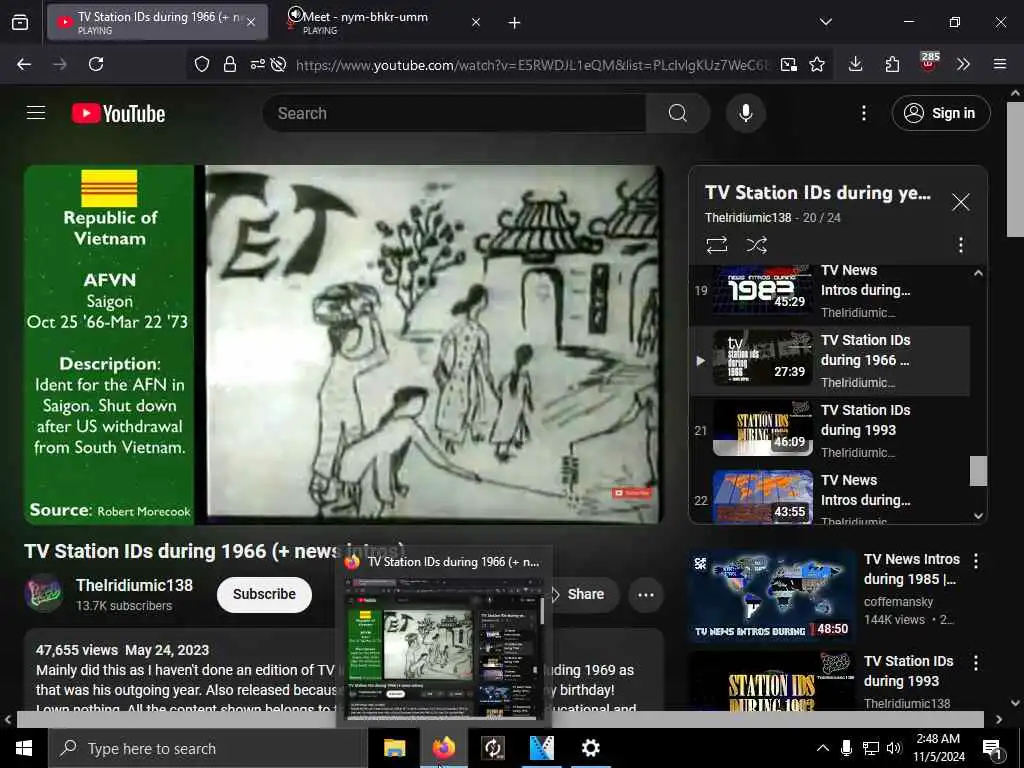Click the YouTube Search field
Screen dimensions: 1024x768
pyautogui.click(x=454, y=113)
